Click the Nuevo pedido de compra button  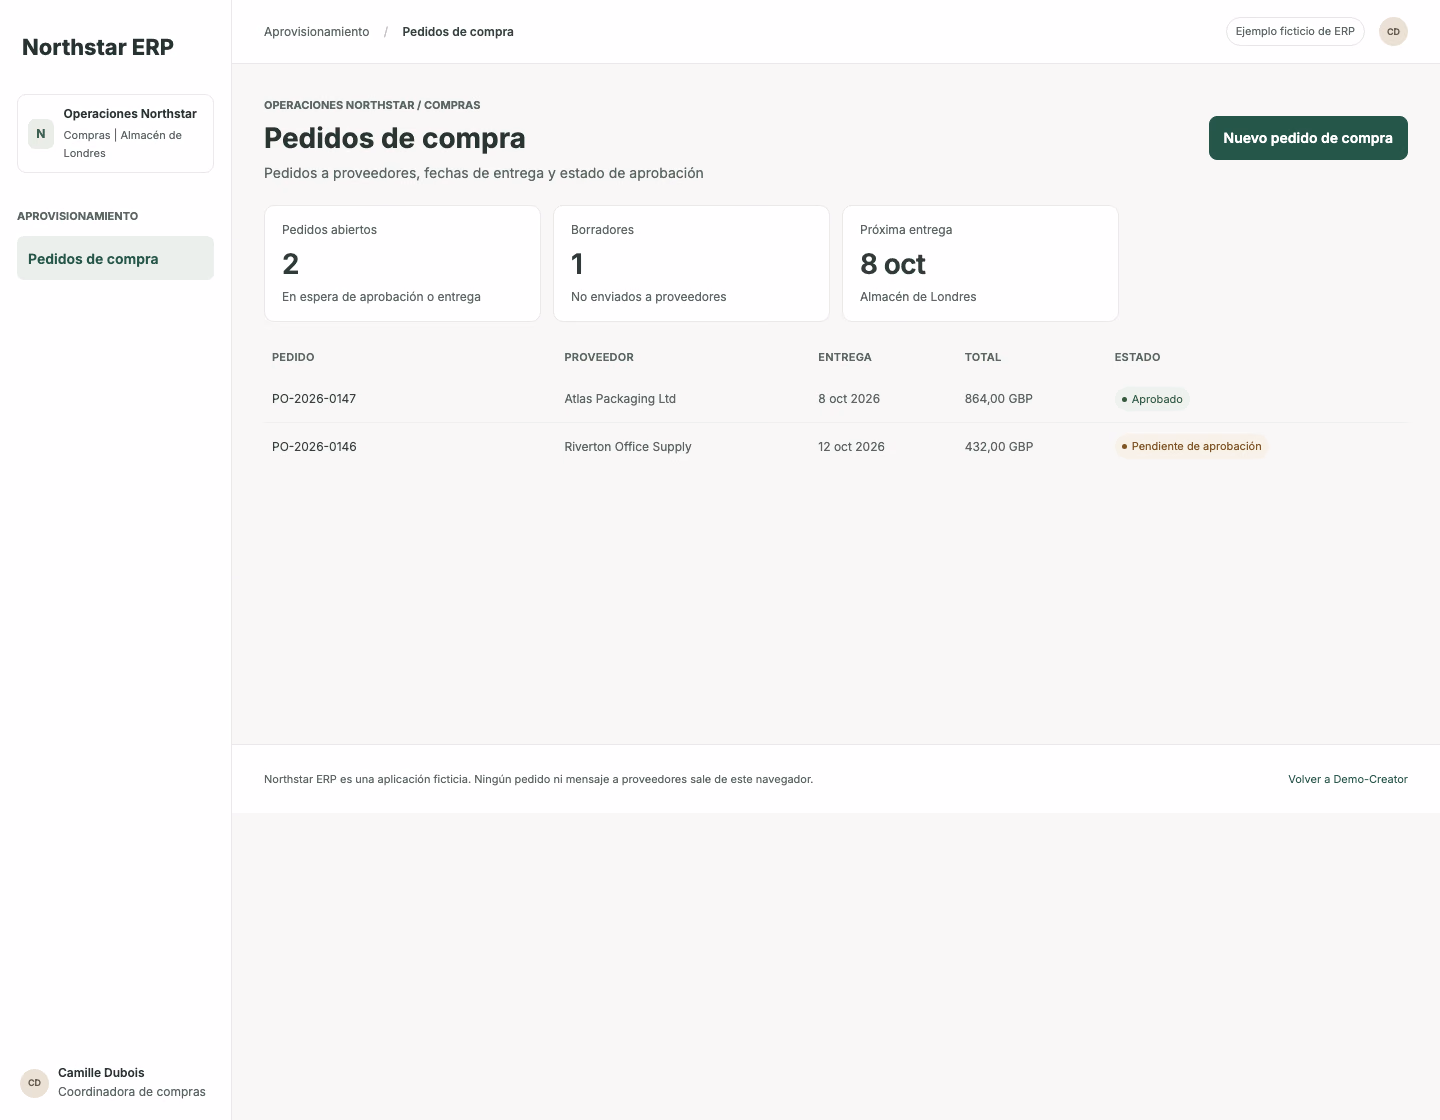click(1308, 138)
